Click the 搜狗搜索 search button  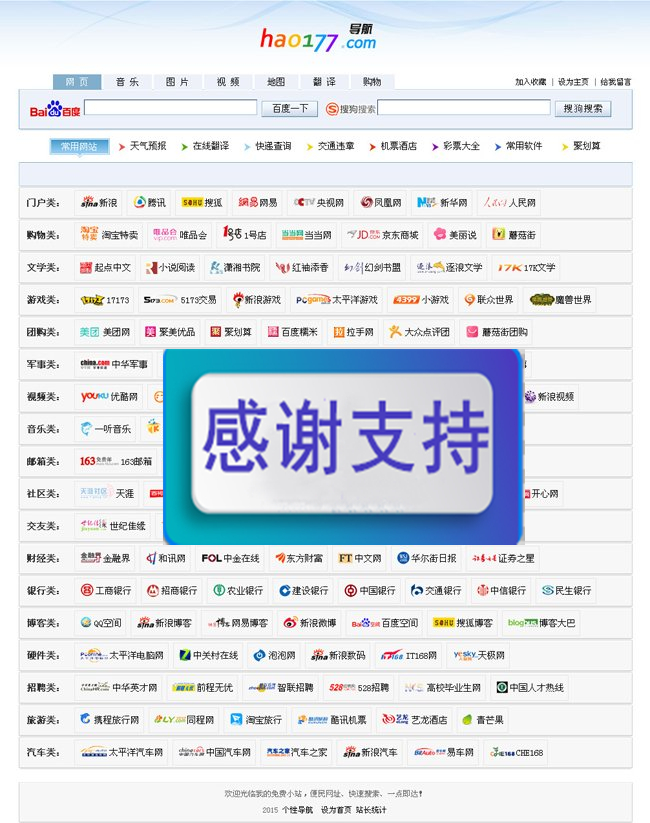583,109
